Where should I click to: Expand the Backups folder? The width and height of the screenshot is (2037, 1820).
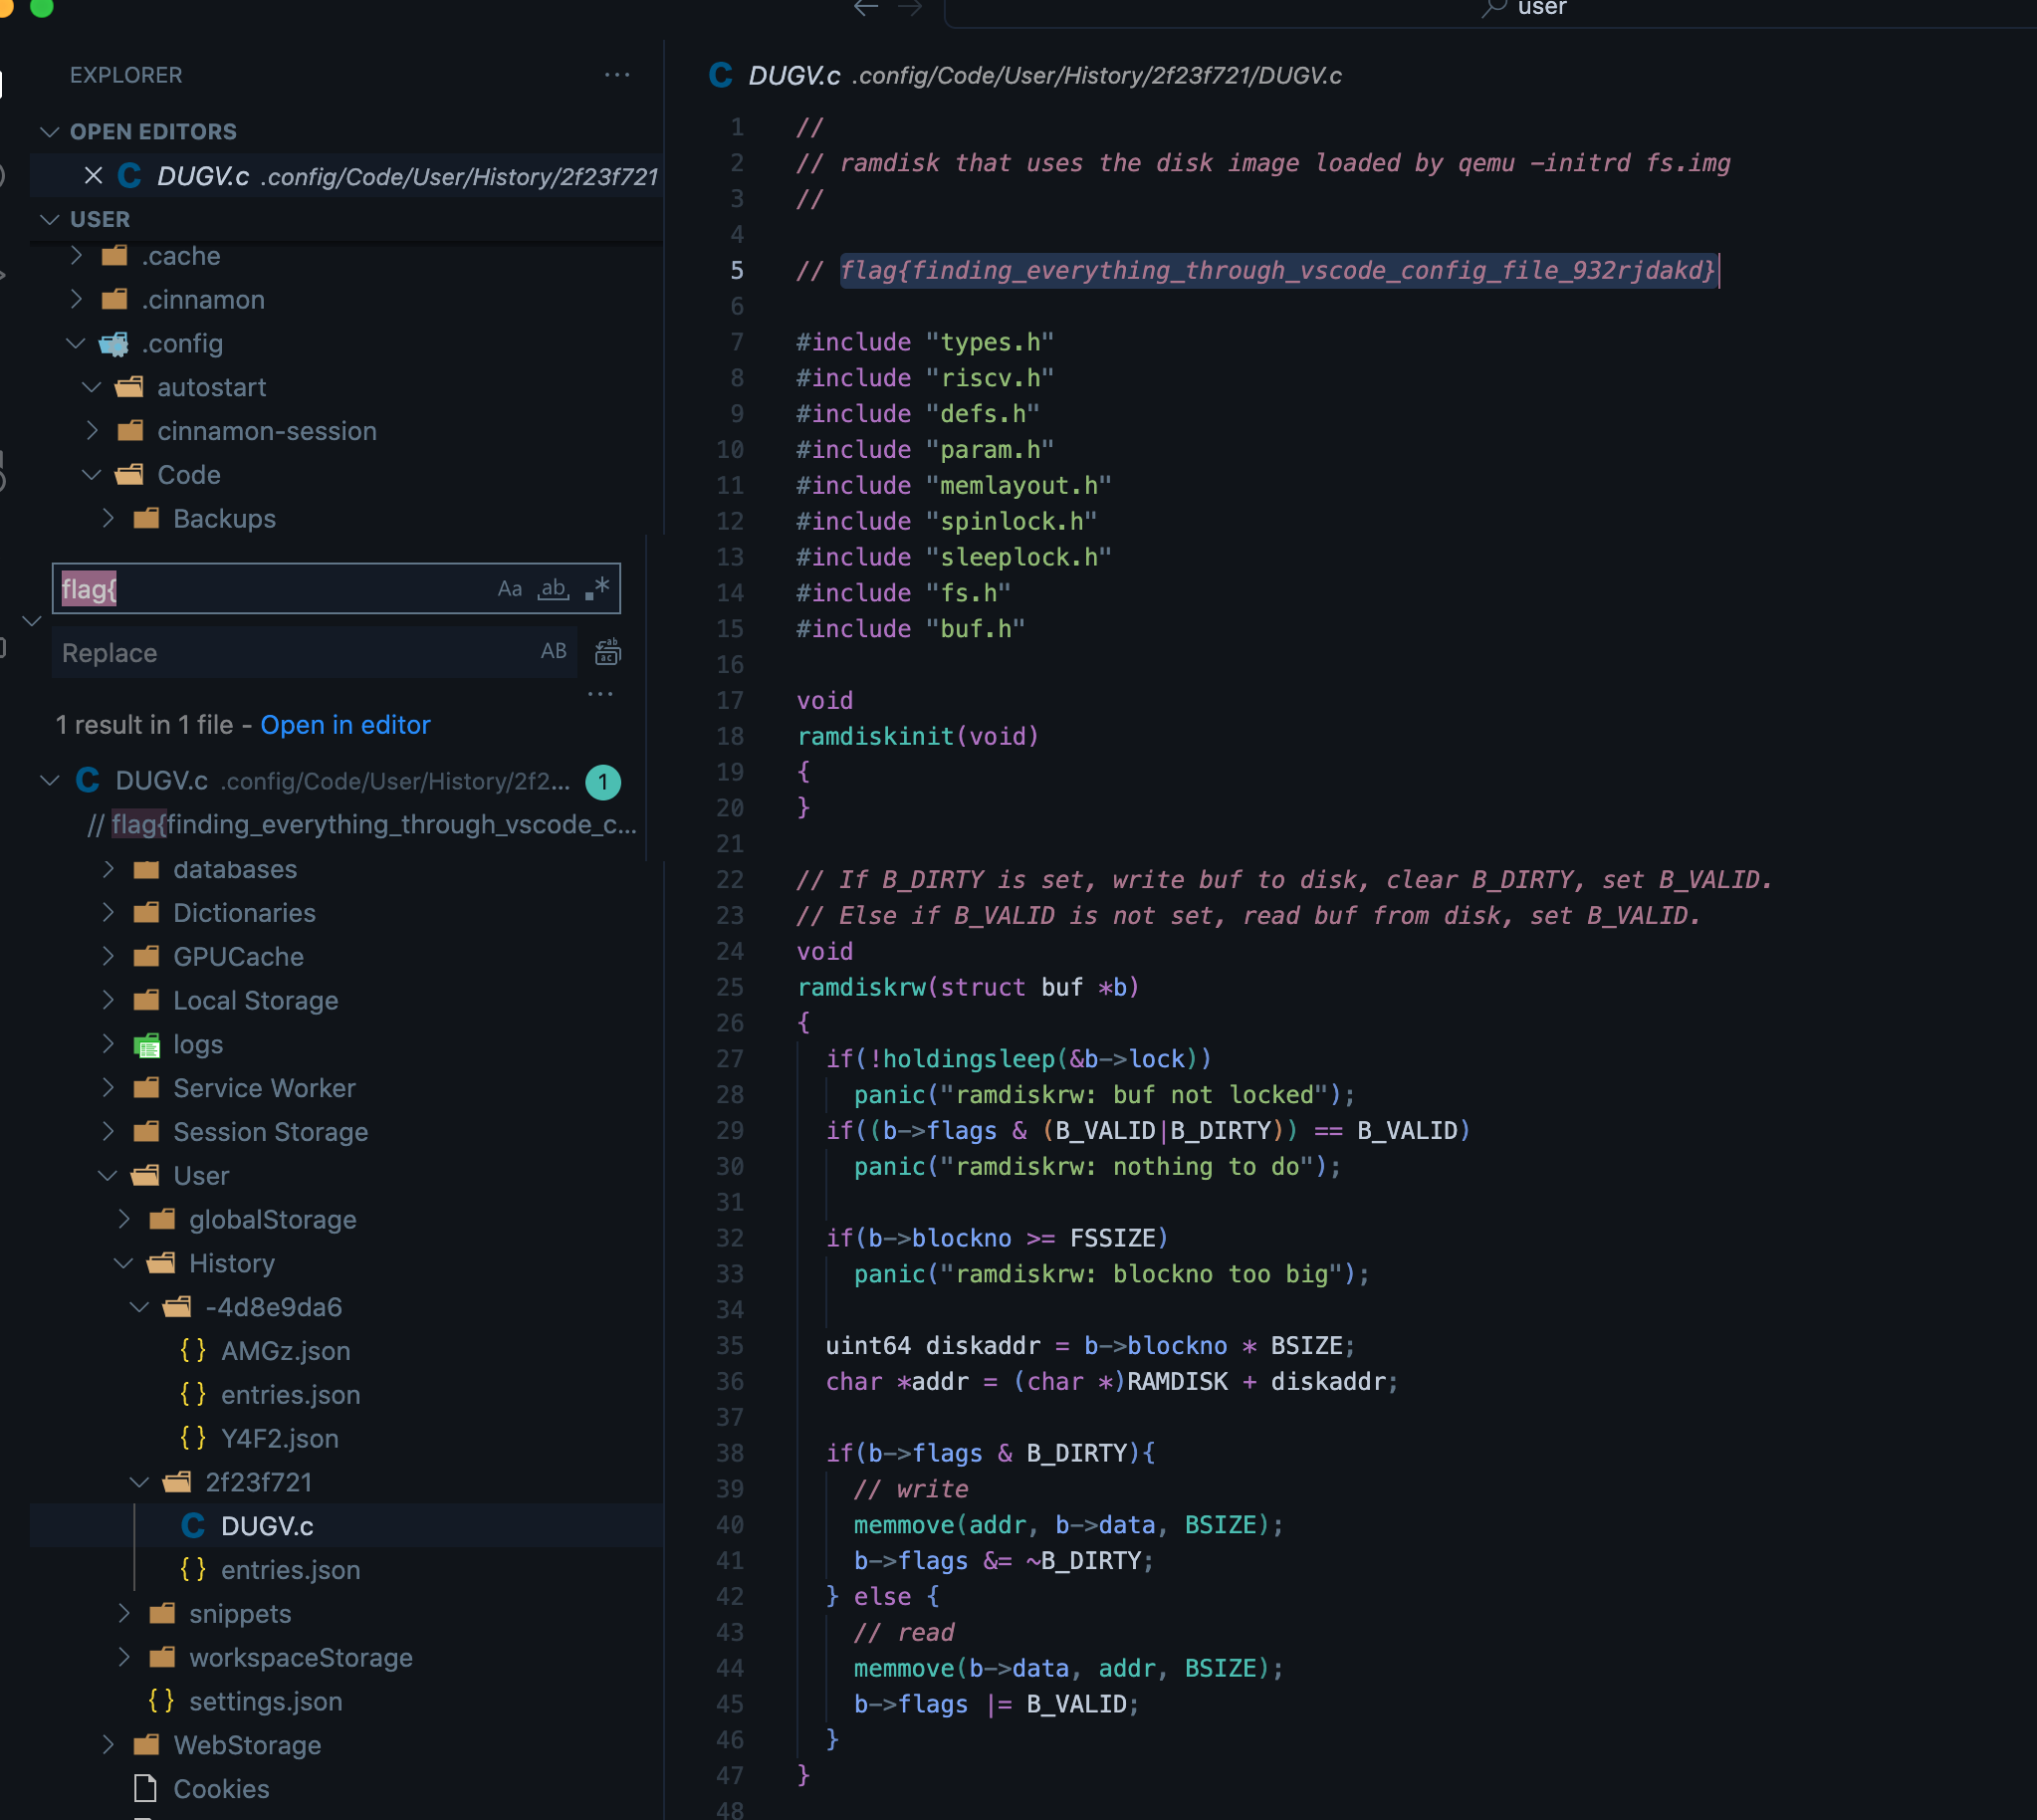pyautogui.click(x=108, y=518)
